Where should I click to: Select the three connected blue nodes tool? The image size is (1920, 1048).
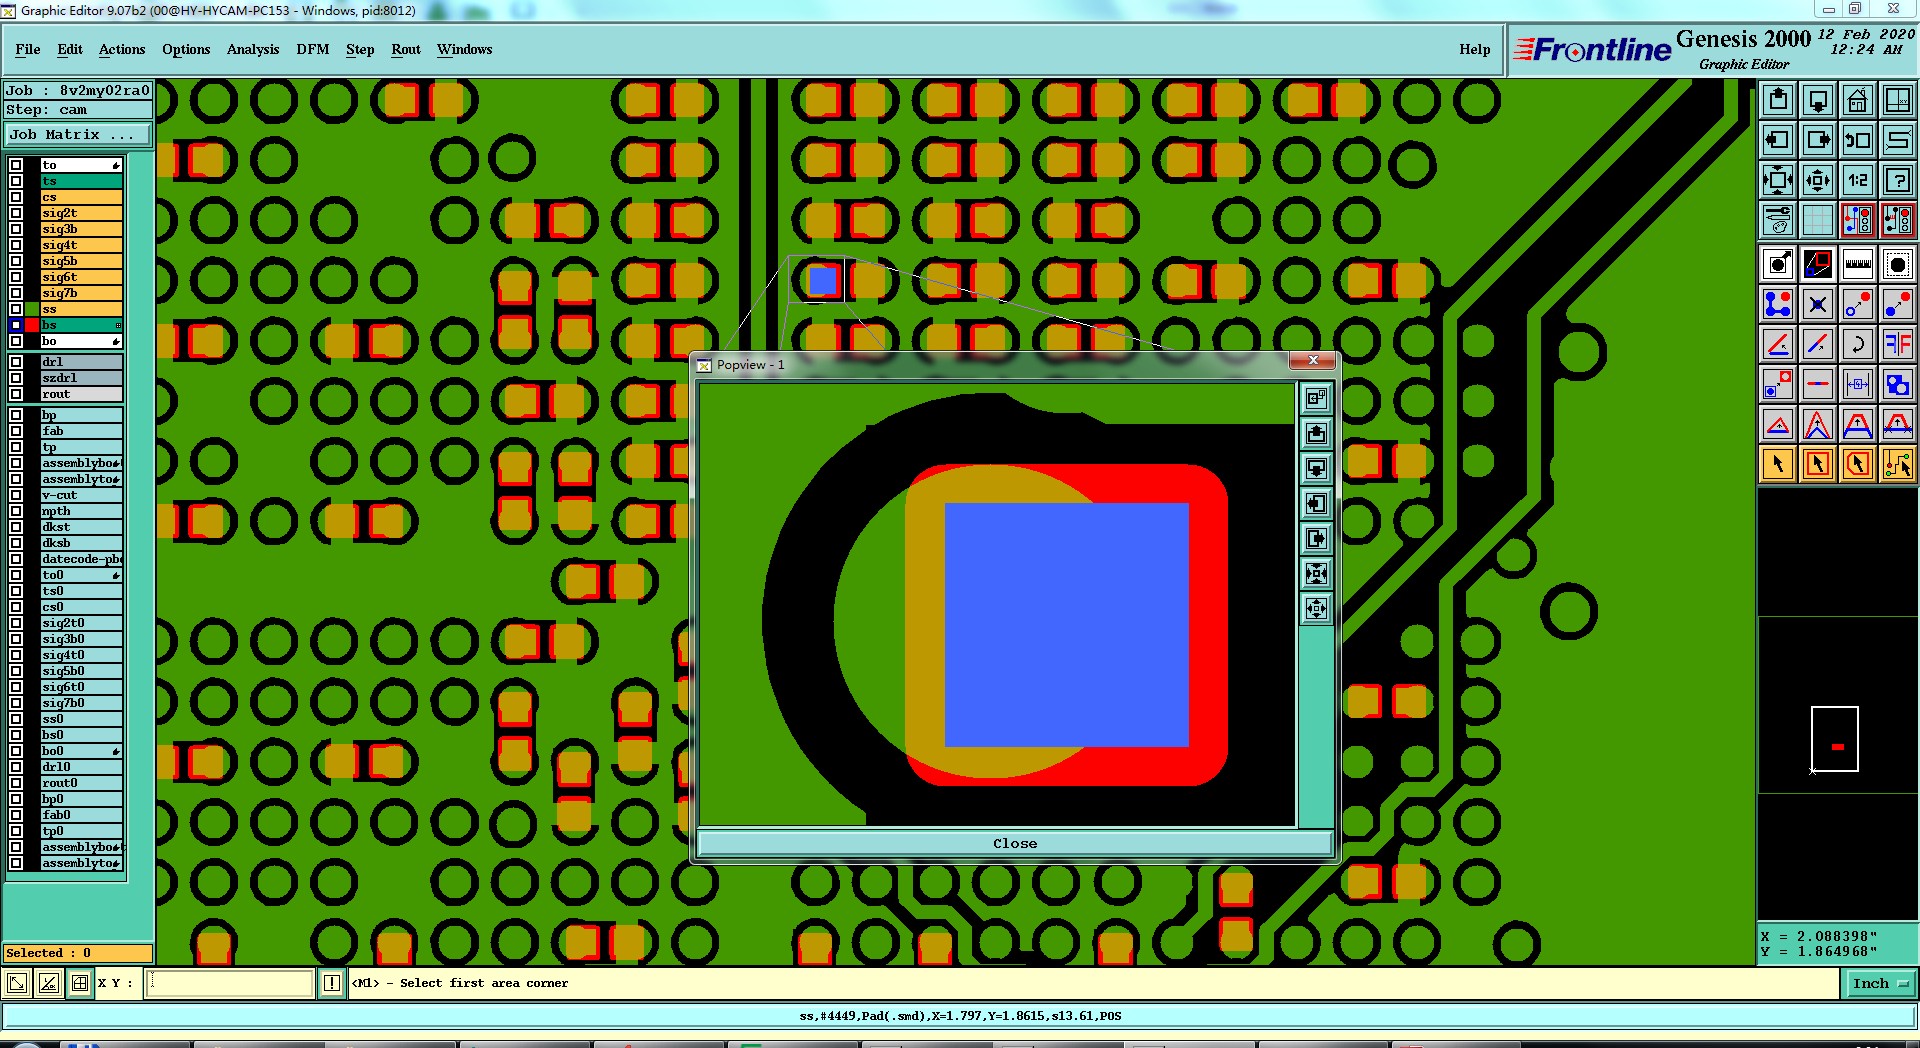pos(1778,304)
